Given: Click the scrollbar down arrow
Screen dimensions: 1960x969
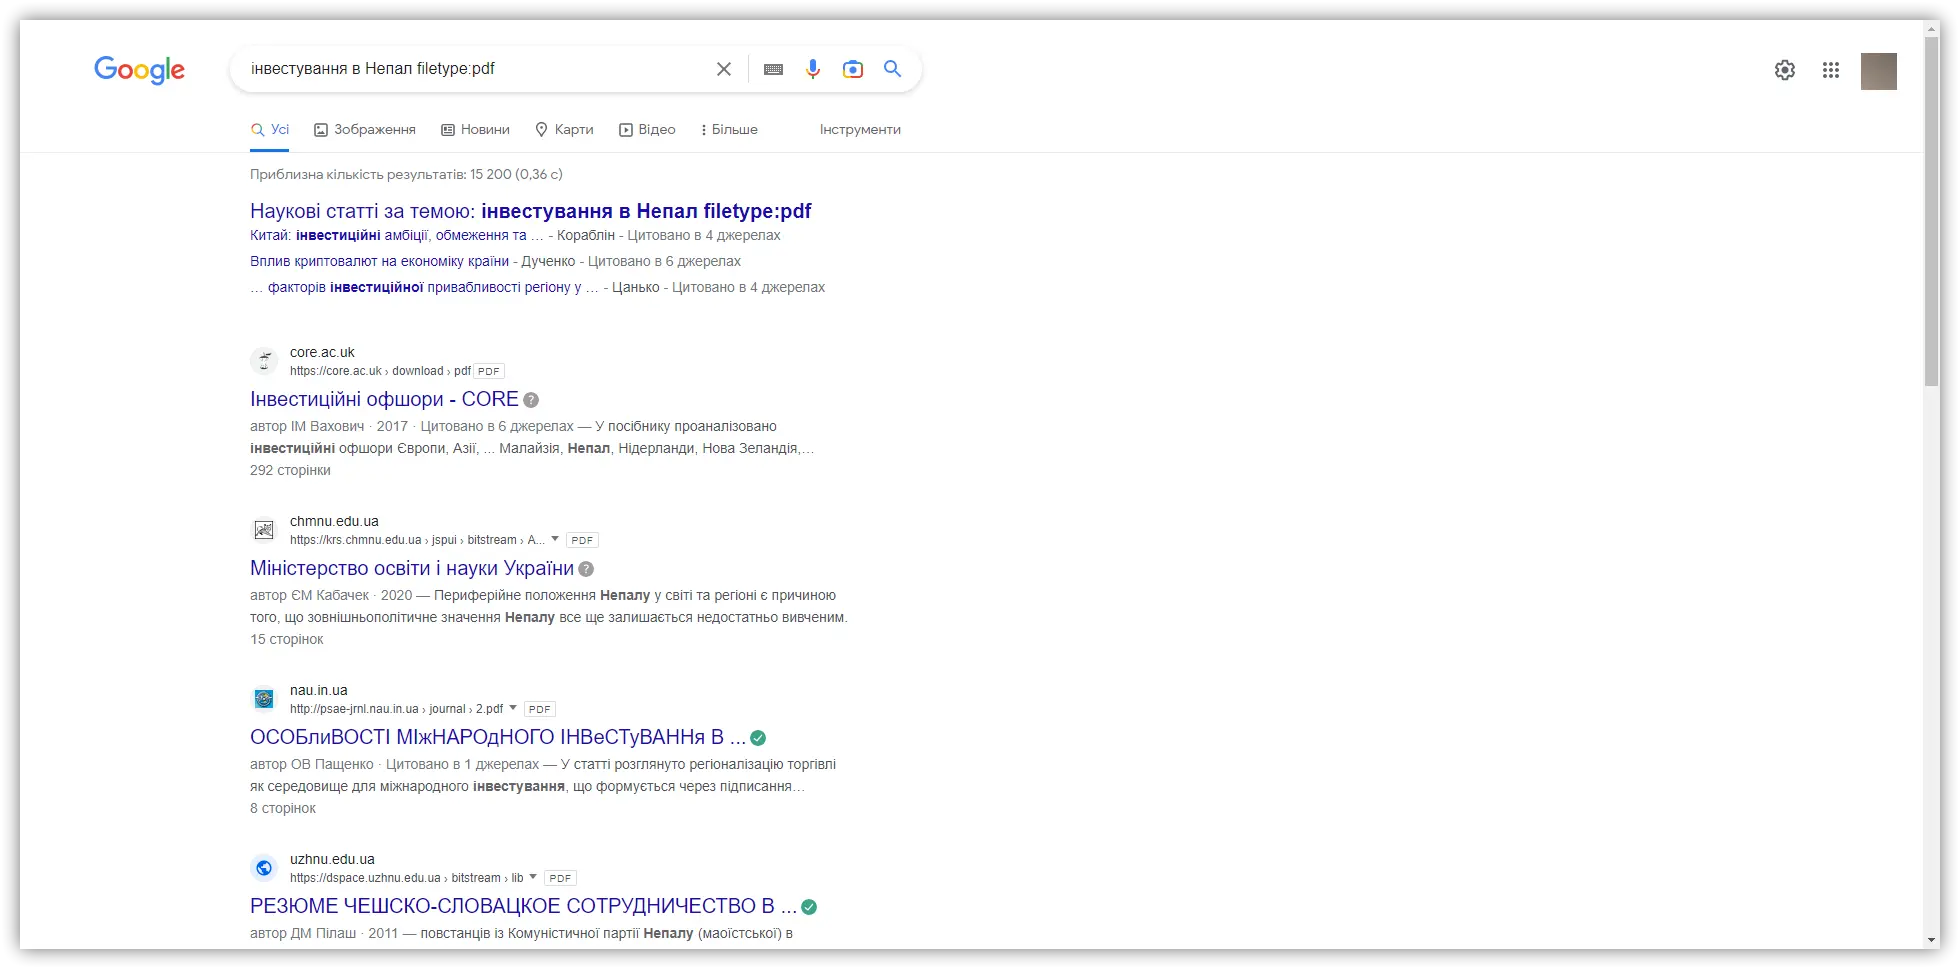Looking at the screenshot, I should point(1932,940).
